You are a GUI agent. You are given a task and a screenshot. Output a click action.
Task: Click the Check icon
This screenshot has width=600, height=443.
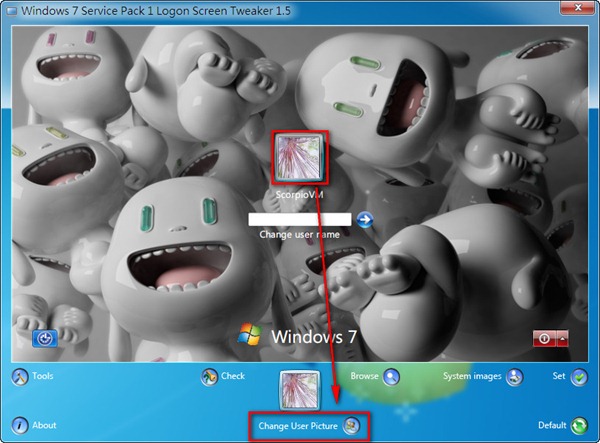tap(210, 377)
